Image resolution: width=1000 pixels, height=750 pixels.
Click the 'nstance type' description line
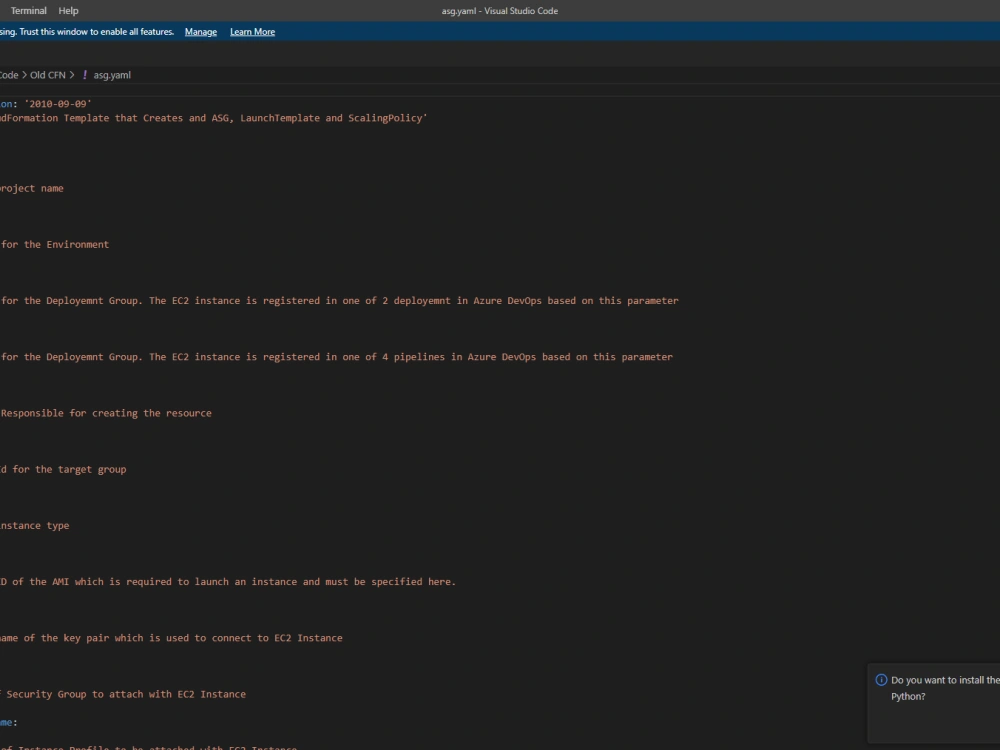(x=34, y=526)
